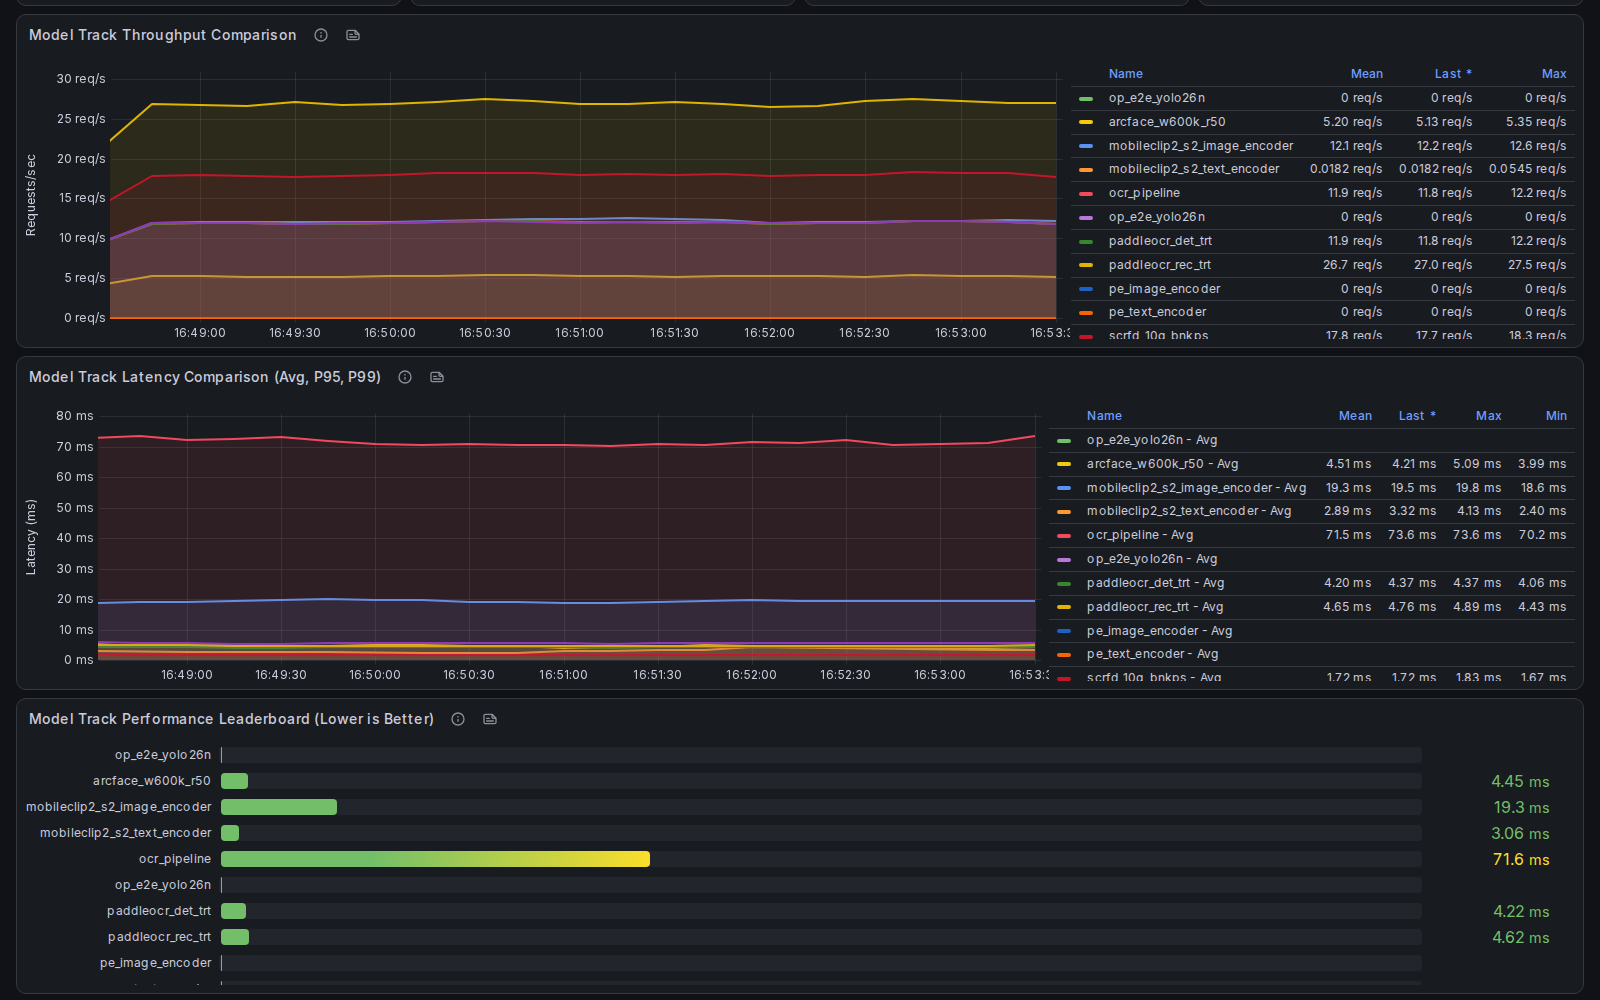Image resolution: width=1600 pixels, height=1000 pixels.
Task: Click the notes icon beside Latency Comparison title
Action: pyautogui.click(x=437, y=377)
